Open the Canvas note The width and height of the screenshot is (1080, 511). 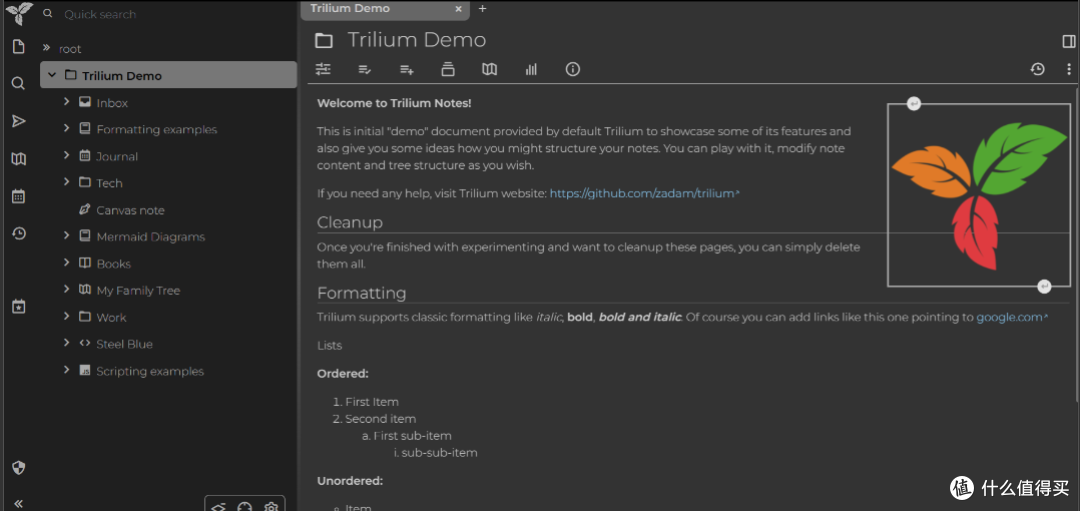pos(130,210)
